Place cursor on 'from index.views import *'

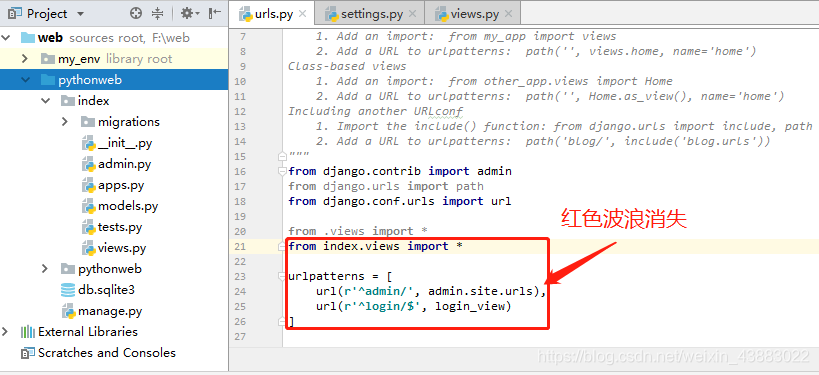(375, 246)
